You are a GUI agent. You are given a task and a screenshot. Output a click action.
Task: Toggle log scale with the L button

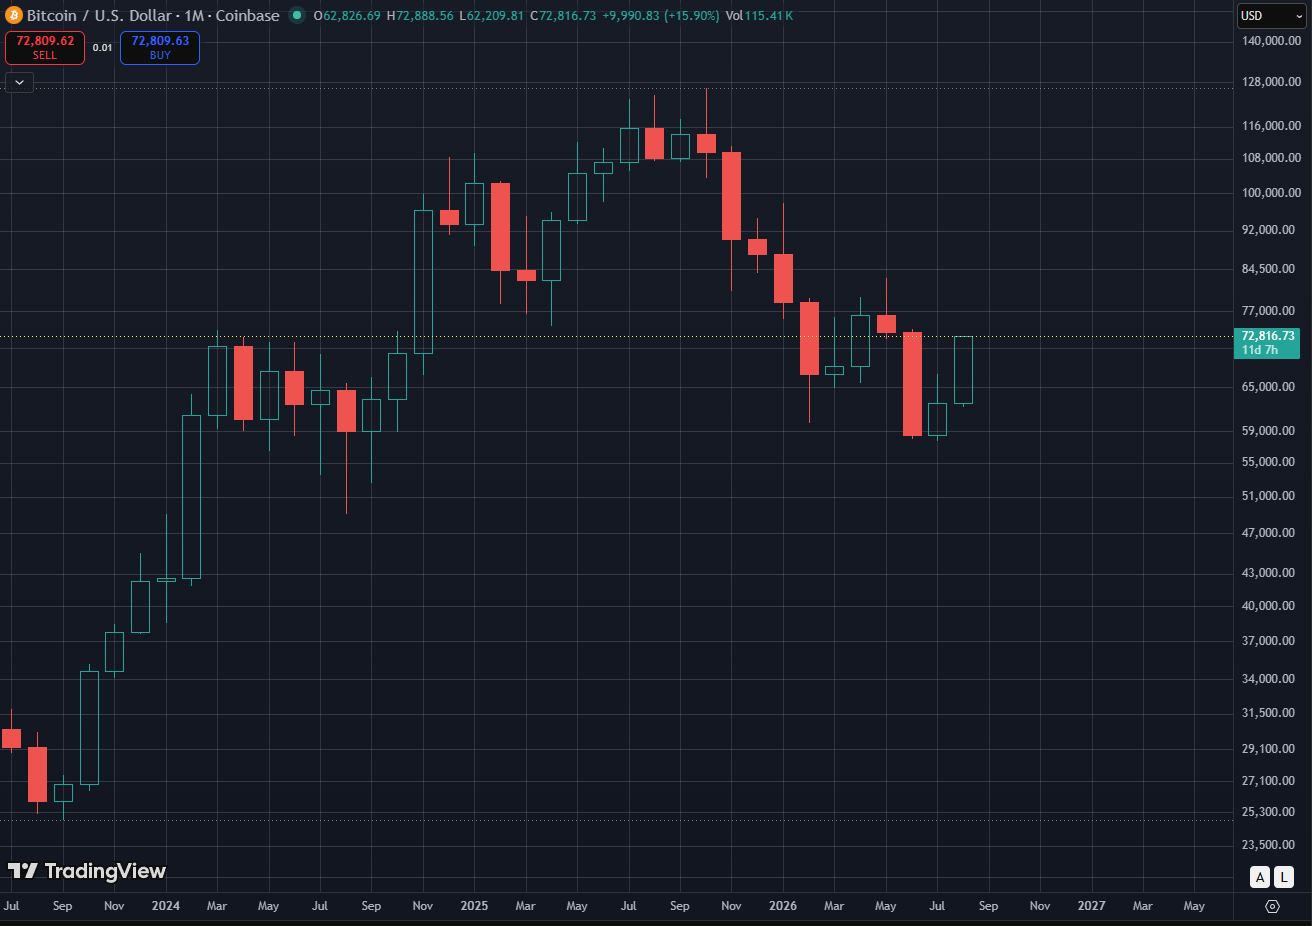pos(1283,877)
